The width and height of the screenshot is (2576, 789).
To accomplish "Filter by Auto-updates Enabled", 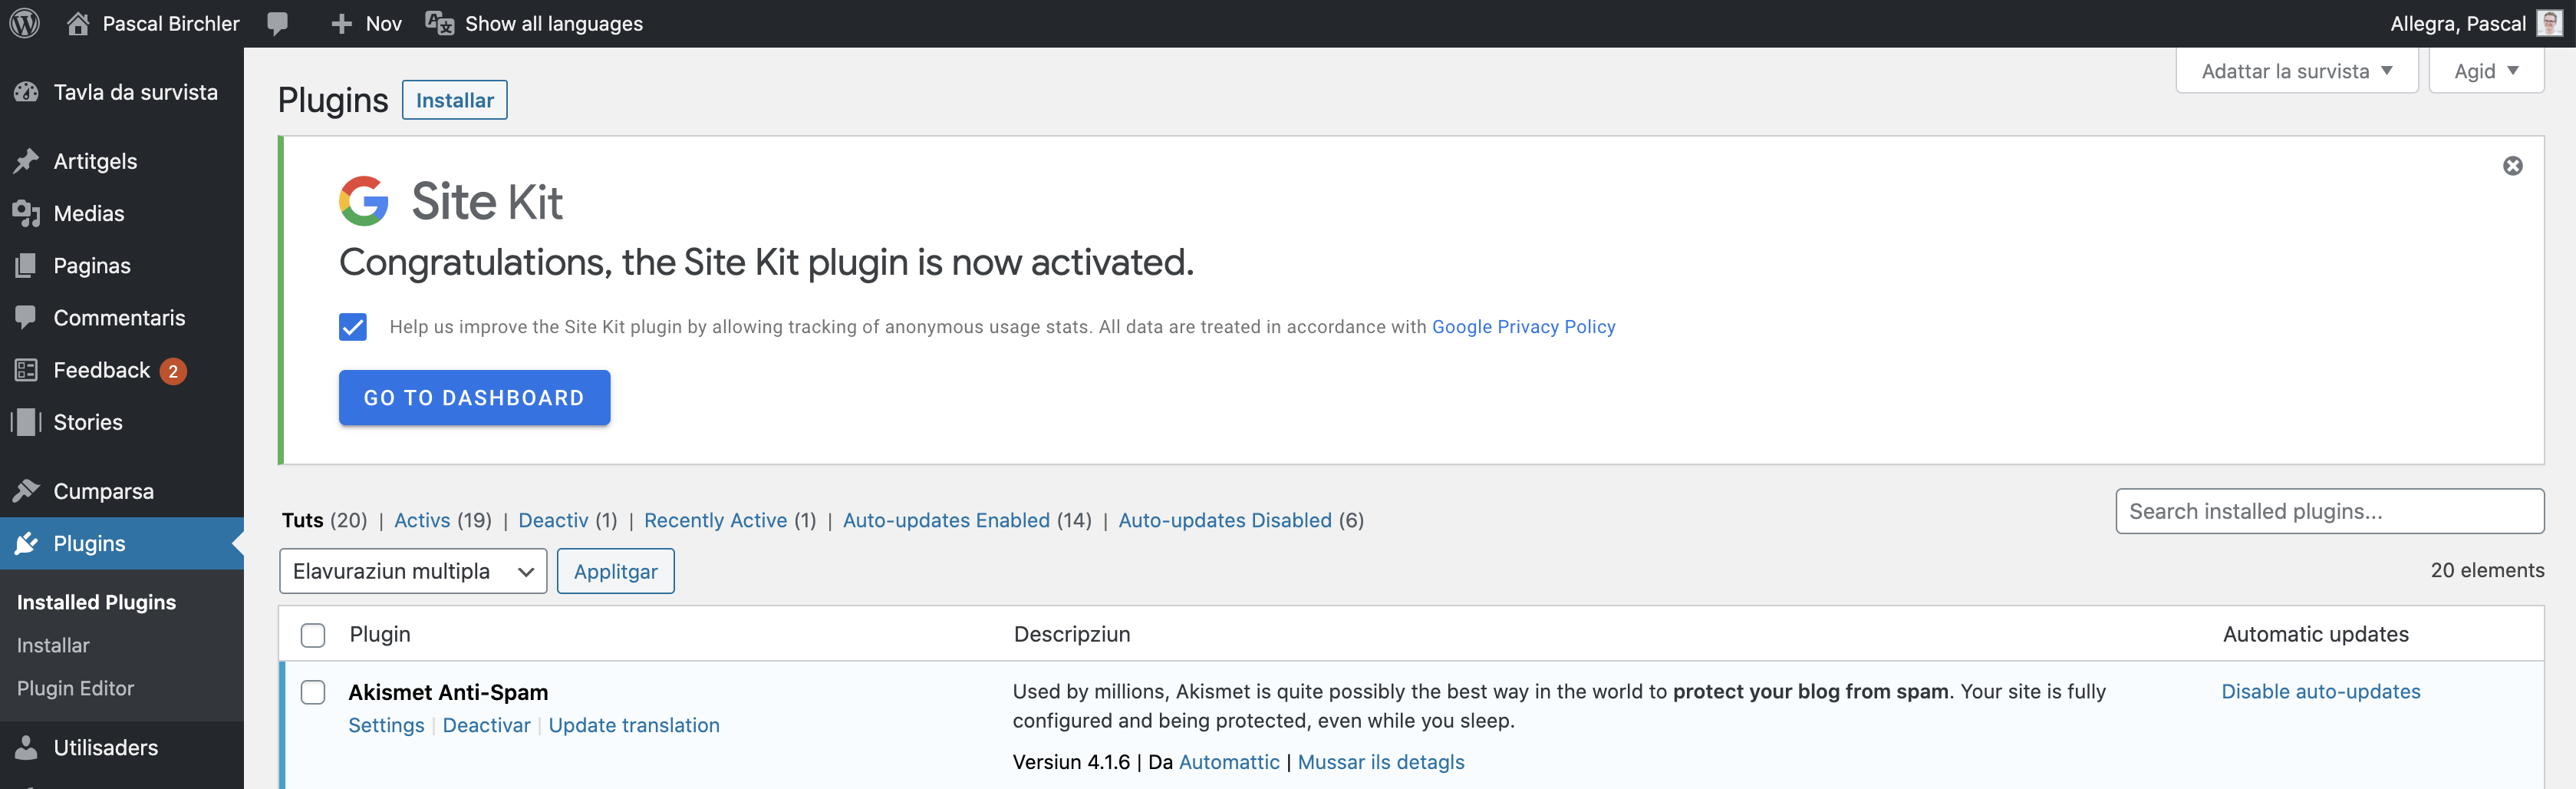I will pos(946,520).
